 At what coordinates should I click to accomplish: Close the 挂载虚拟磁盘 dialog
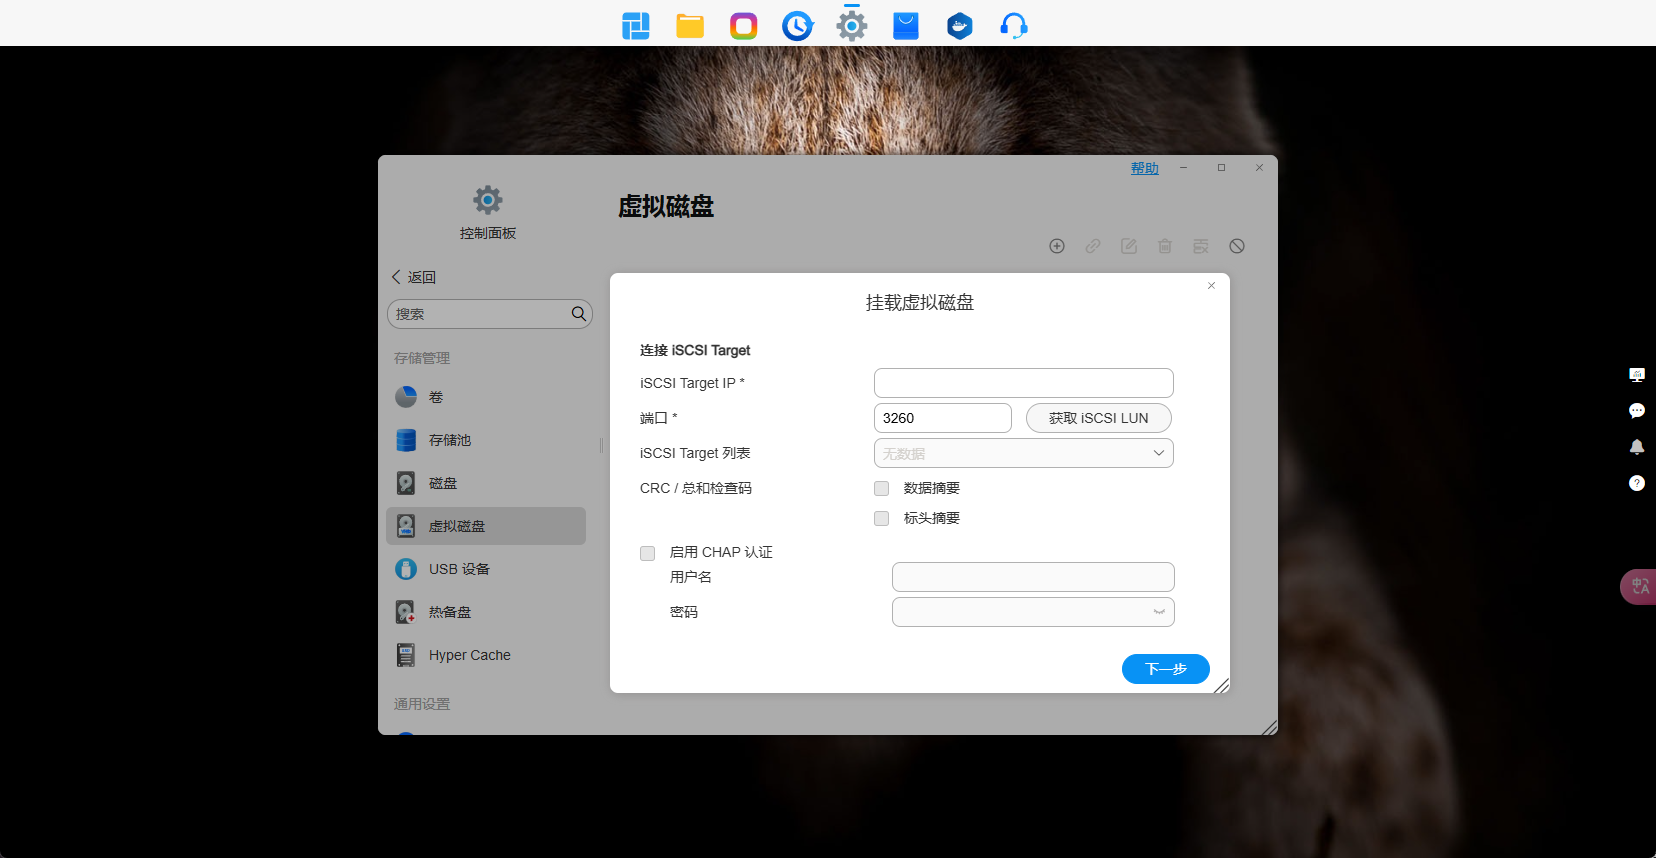(1211, 286)
